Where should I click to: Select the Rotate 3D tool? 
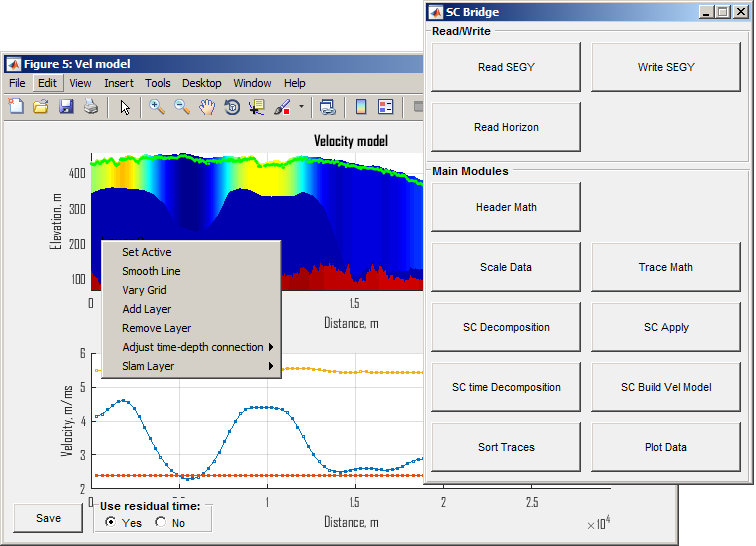pyautogui.click(x=232, y=107)
